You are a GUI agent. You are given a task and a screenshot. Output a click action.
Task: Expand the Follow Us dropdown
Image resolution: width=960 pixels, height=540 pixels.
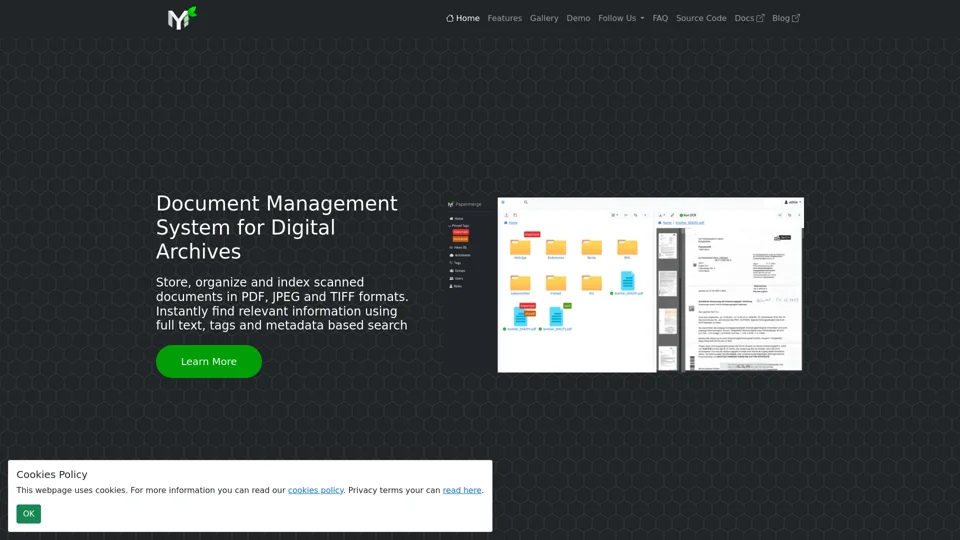tap(621, 18)
